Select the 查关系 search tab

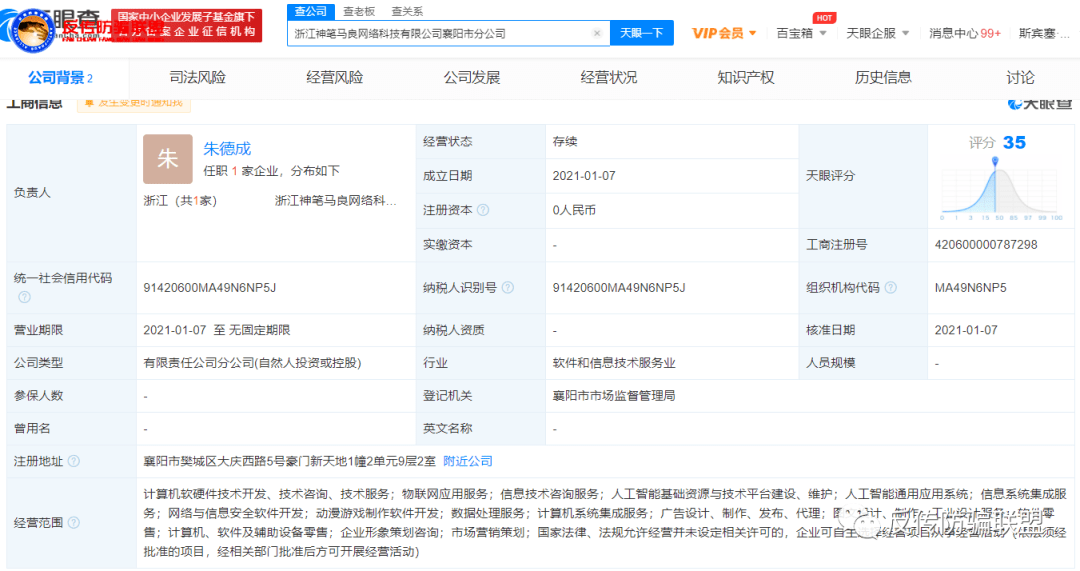pos(406,11)
